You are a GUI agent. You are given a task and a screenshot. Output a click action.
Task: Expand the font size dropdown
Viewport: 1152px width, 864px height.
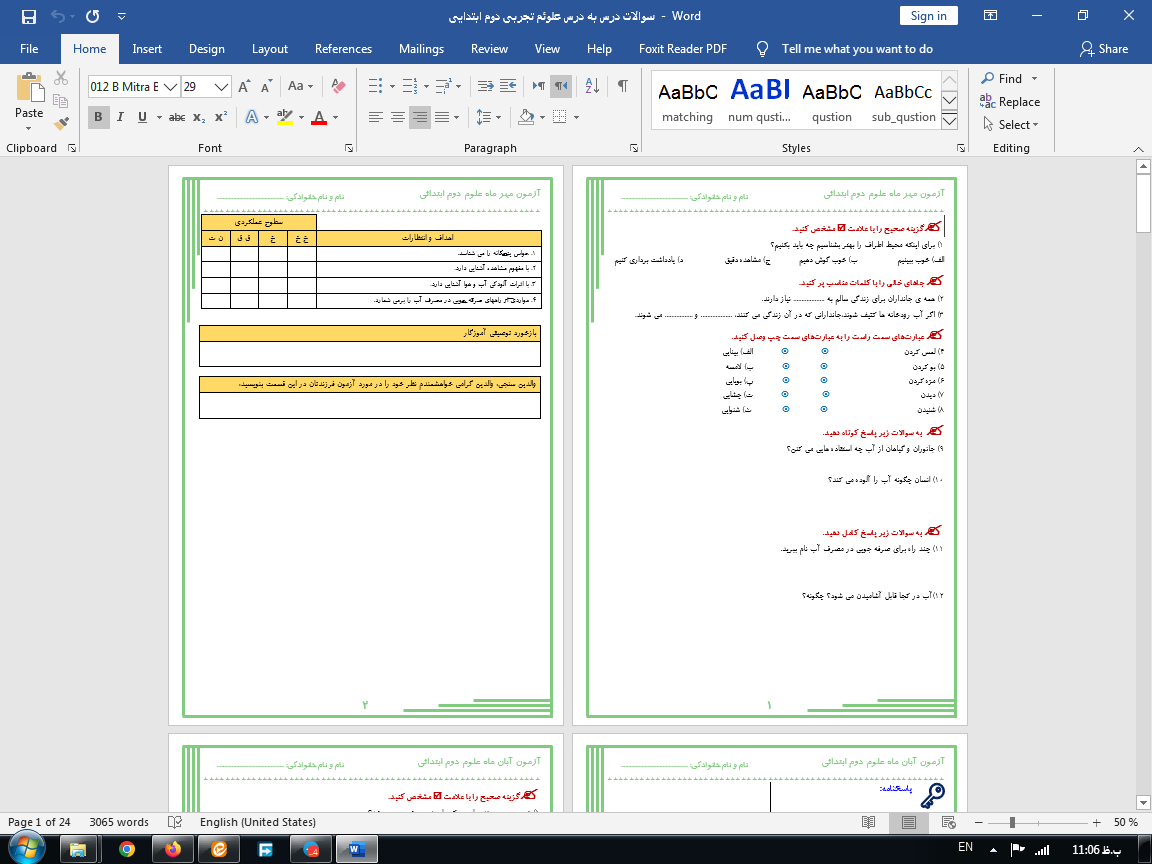tap(222, 87)
